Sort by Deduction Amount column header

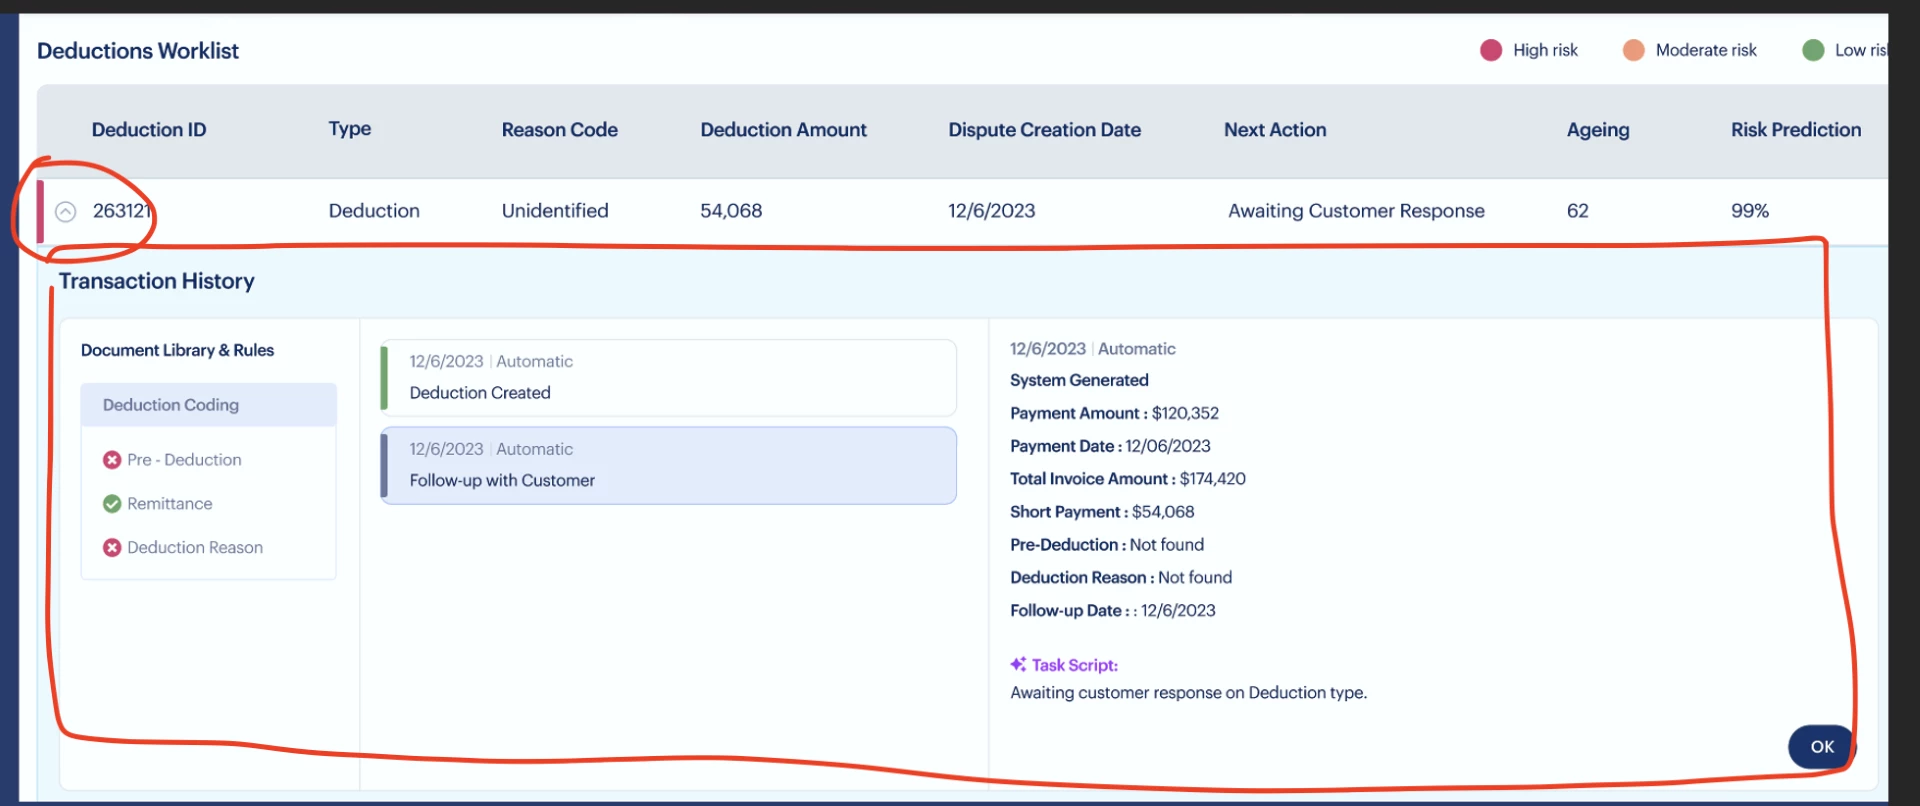click(783, 130)
